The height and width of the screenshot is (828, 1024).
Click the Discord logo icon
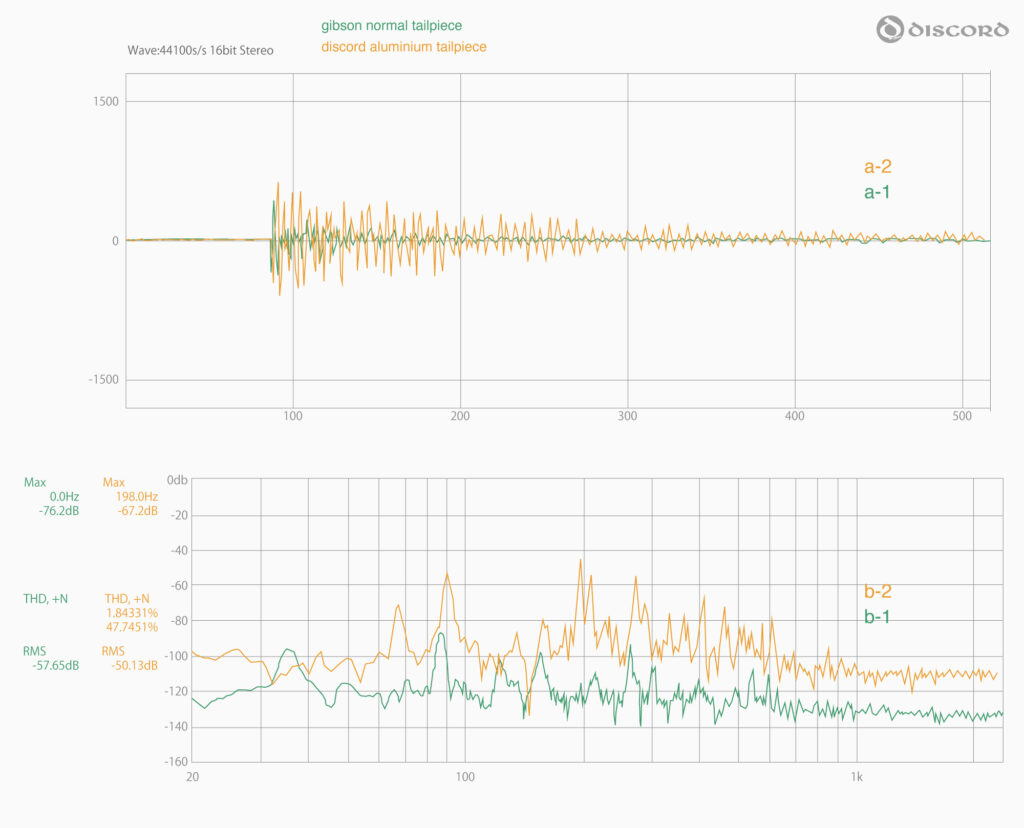pyautogui.click(x=890, y=30)
